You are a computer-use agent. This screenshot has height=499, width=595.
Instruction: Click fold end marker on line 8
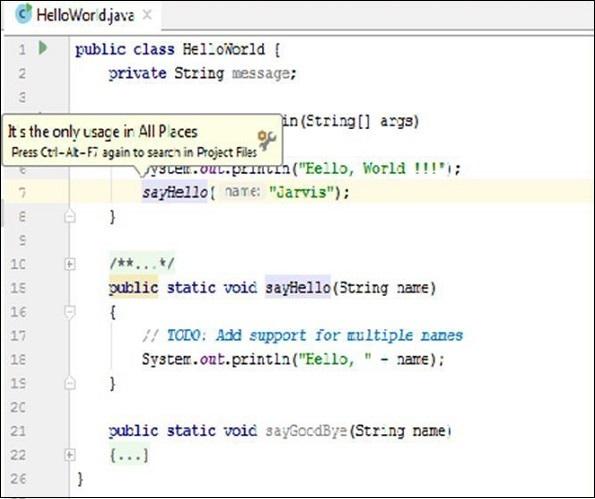69,216
